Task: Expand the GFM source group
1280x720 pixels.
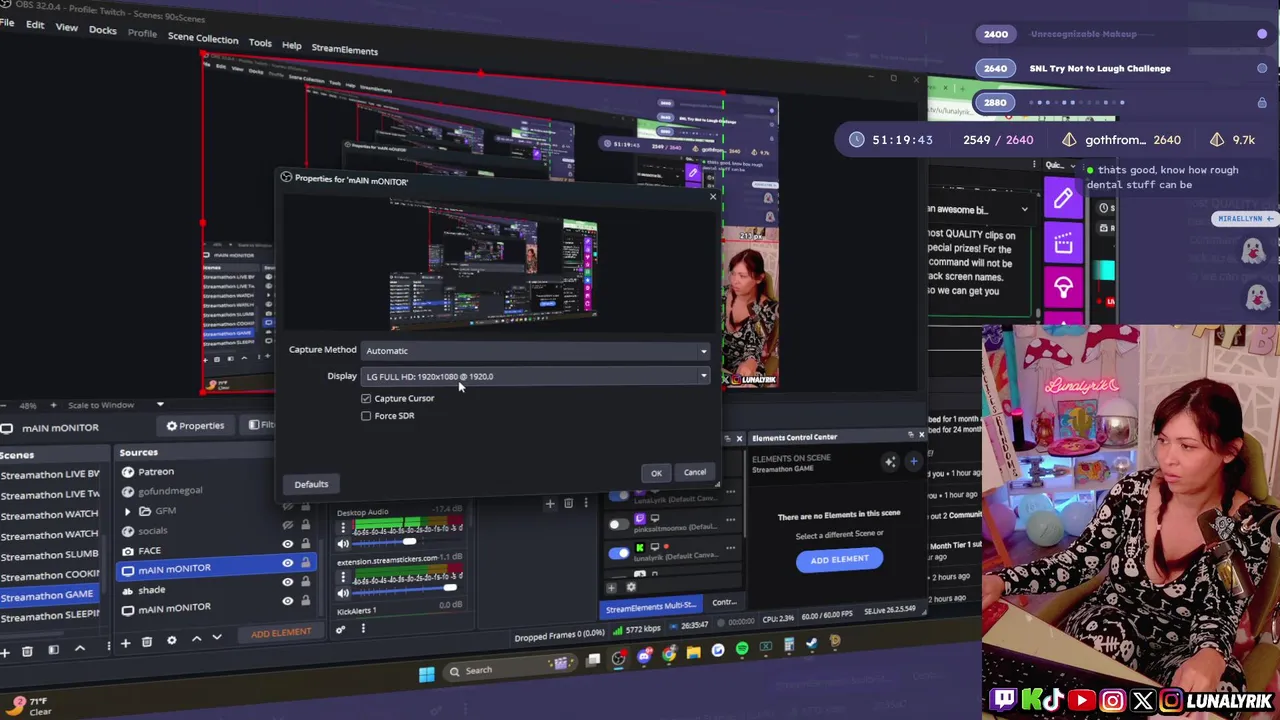Action: pos(128,511)
